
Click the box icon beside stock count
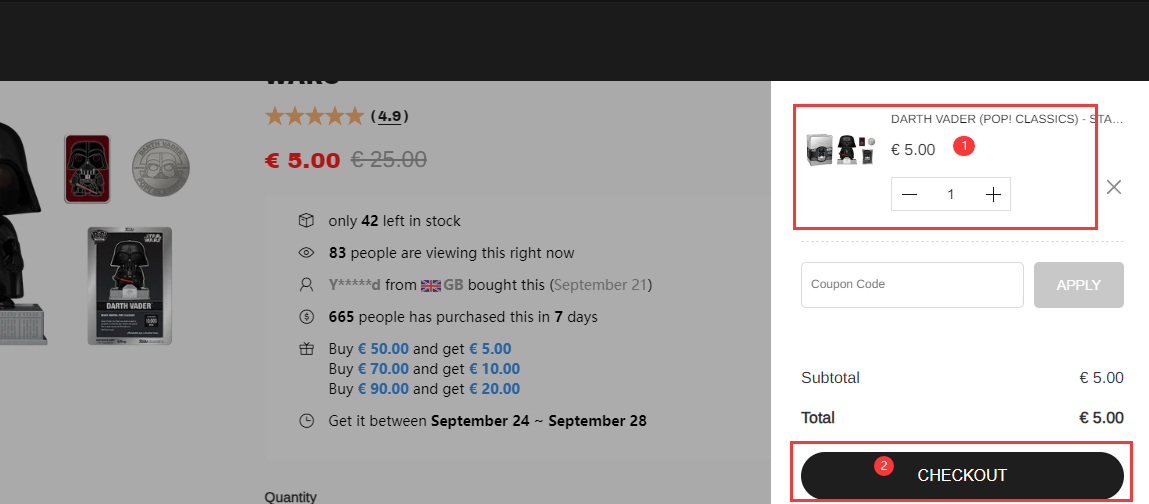tap(307, 220)
